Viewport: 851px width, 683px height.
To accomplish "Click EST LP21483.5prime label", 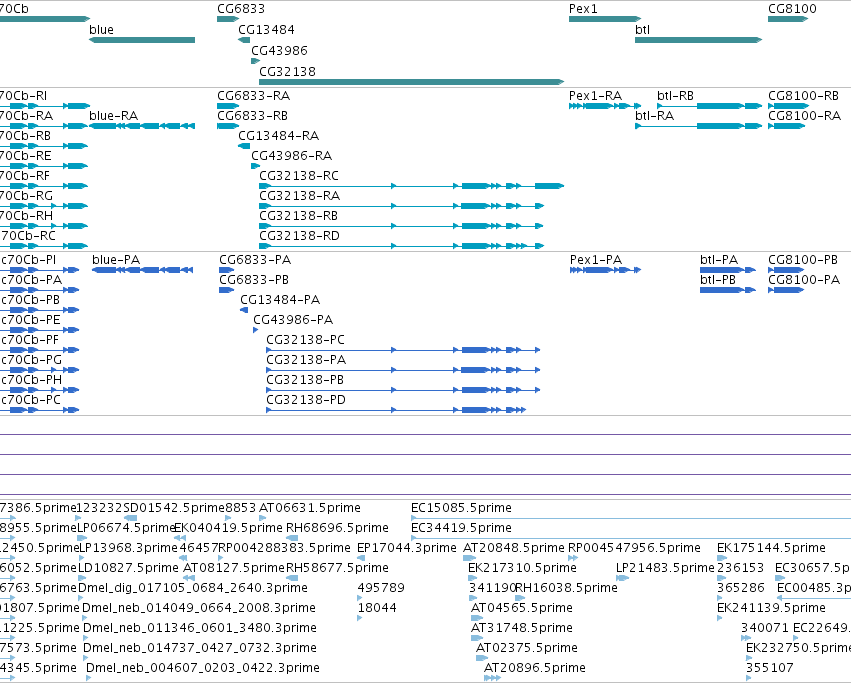I will (x=665, y=568).
